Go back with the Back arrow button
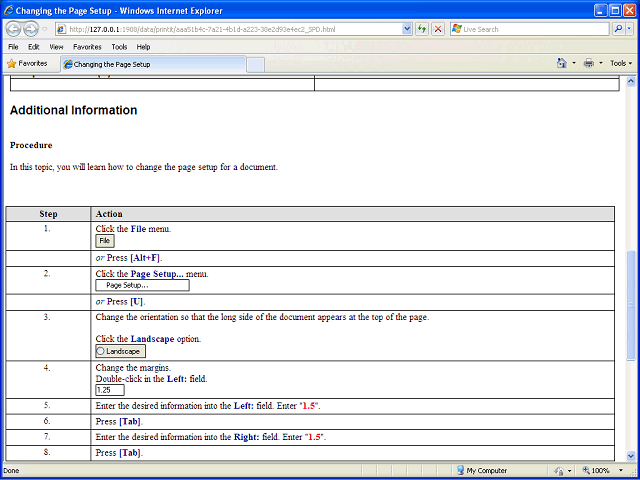The width and height of the screenshot is (640, 480). [x=13, y=29]
